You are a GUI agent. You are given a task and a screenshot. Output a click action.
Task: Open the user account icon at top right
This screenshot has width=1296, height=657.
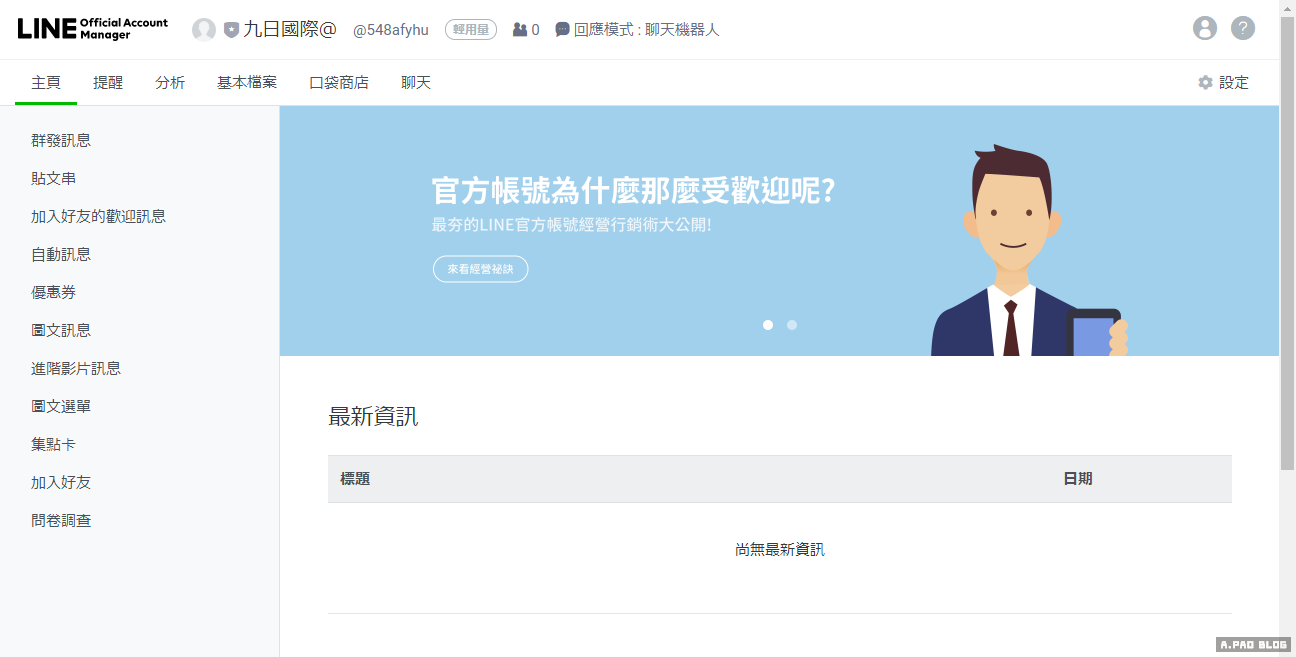point(1205,28)
